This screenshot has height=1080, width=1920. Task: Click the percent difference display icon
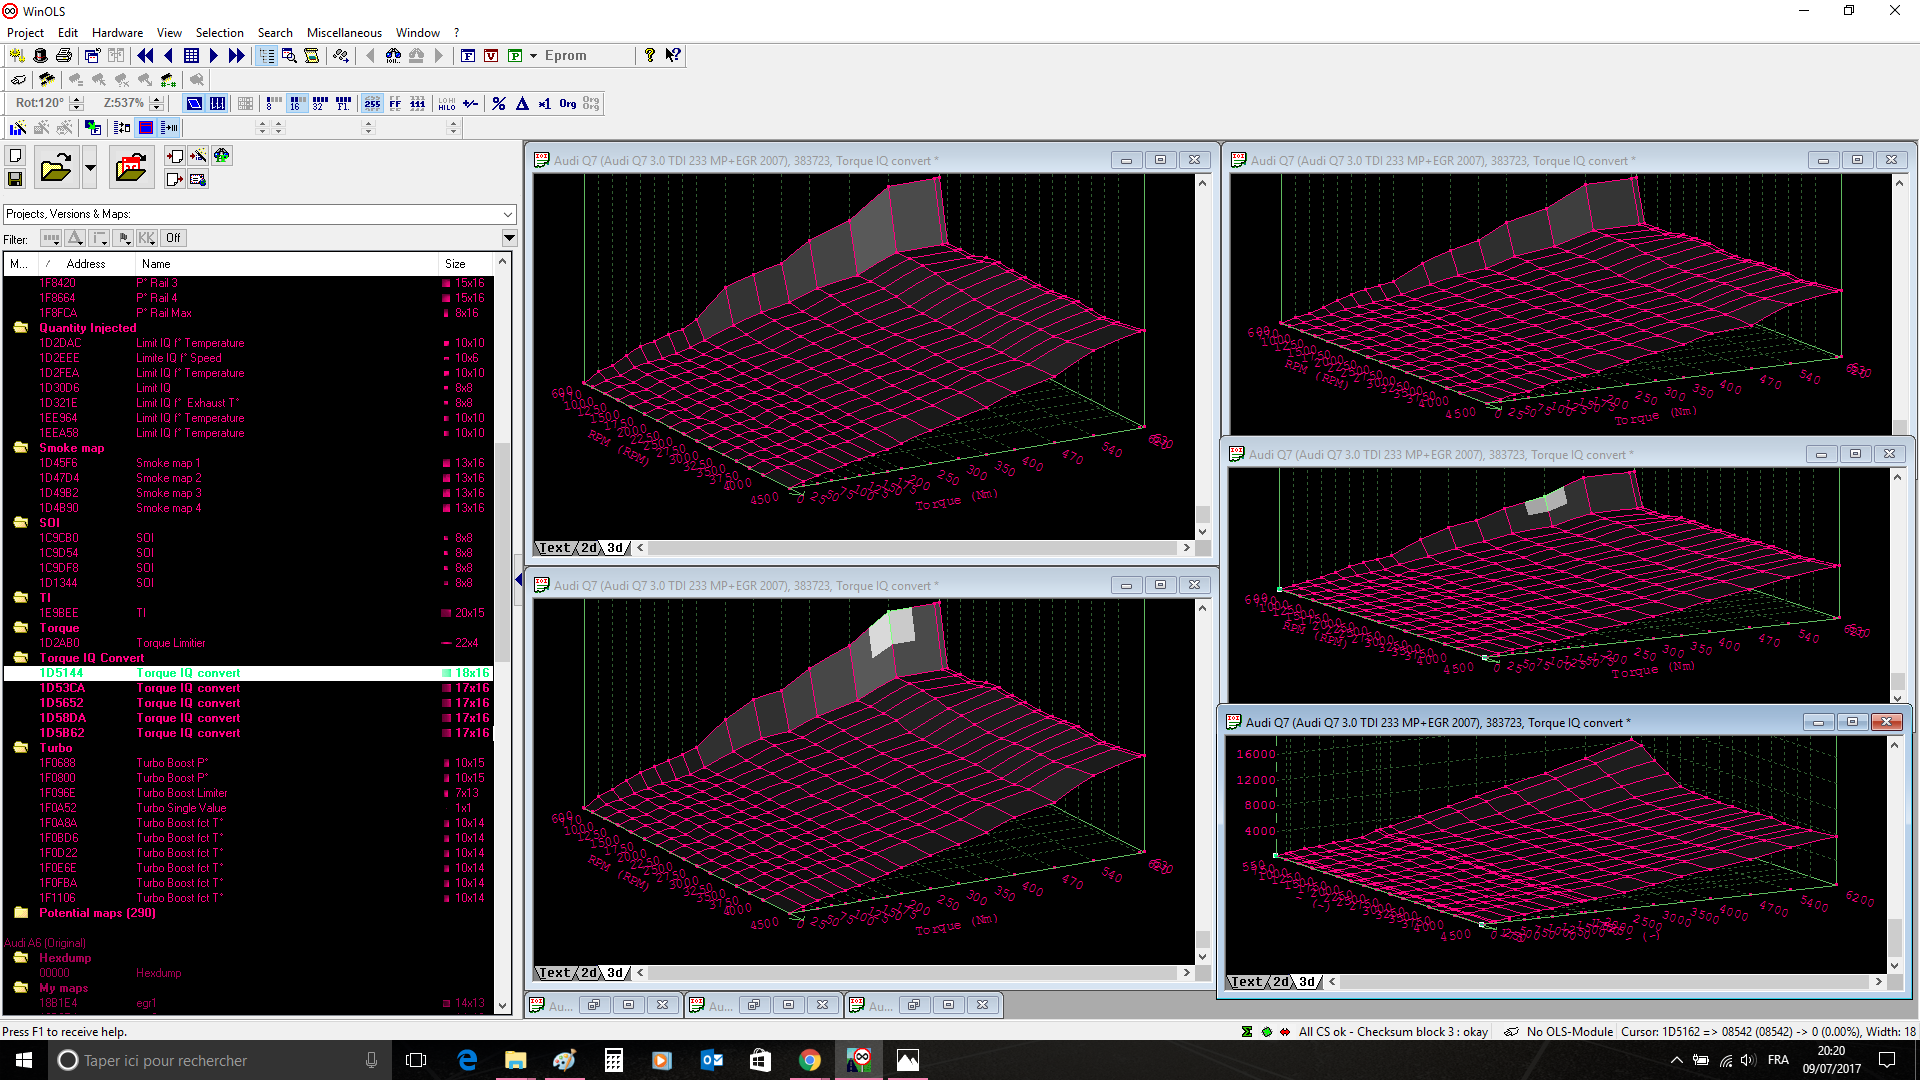pyautogui.click(x=499, y=103)
